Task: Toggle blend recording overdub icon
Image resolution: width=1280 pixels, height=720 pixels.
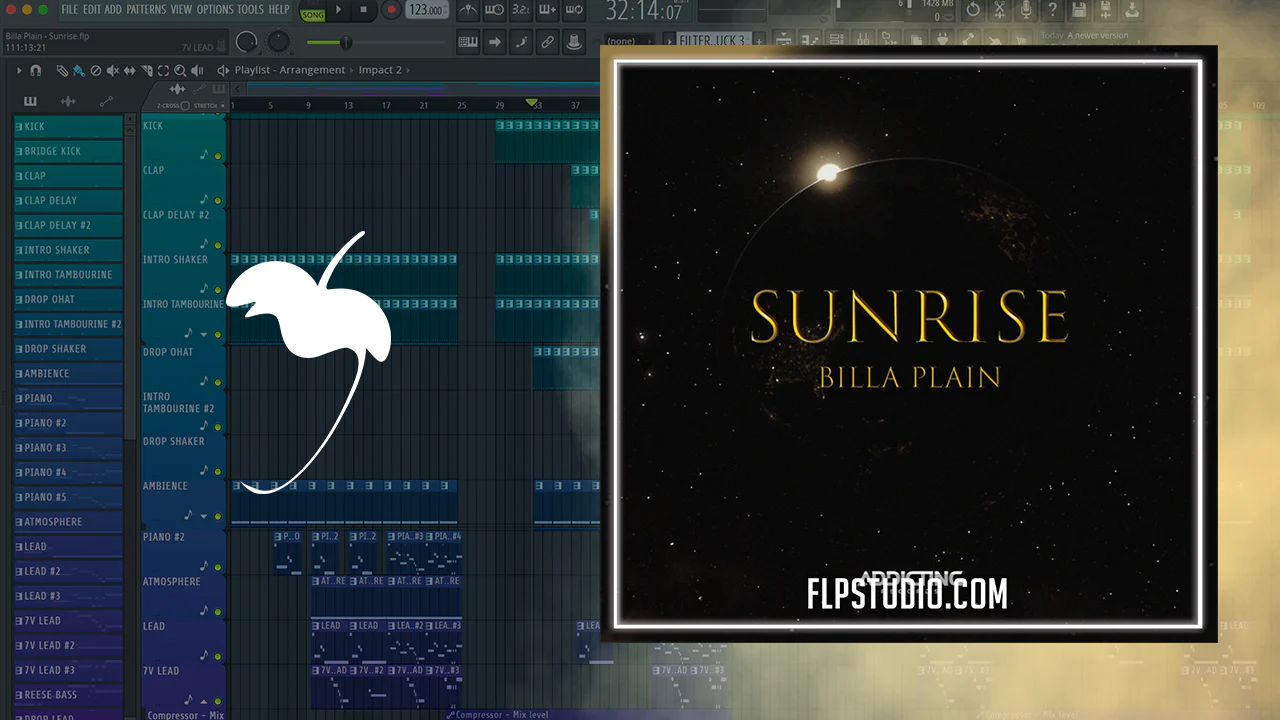Action: [547, 10]
